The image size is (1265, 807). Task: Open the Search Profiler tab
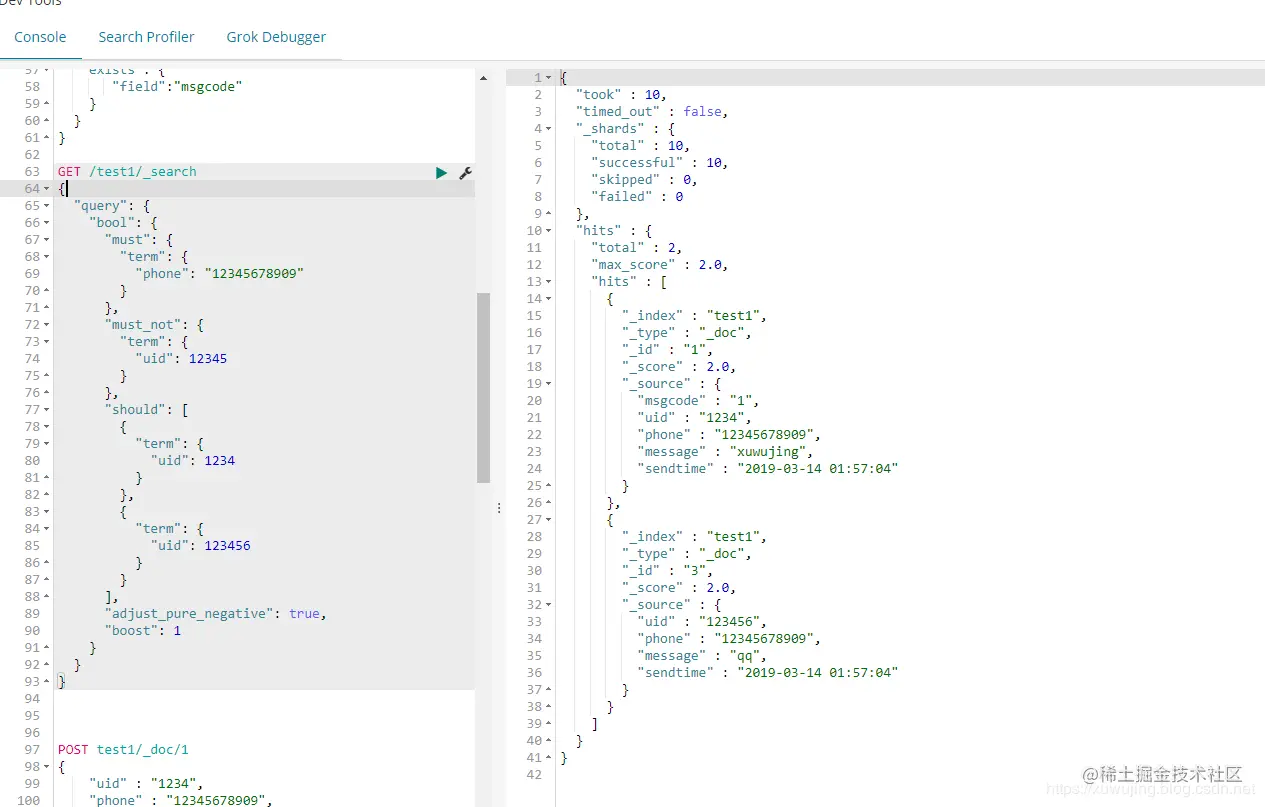(x=146, y=37)
